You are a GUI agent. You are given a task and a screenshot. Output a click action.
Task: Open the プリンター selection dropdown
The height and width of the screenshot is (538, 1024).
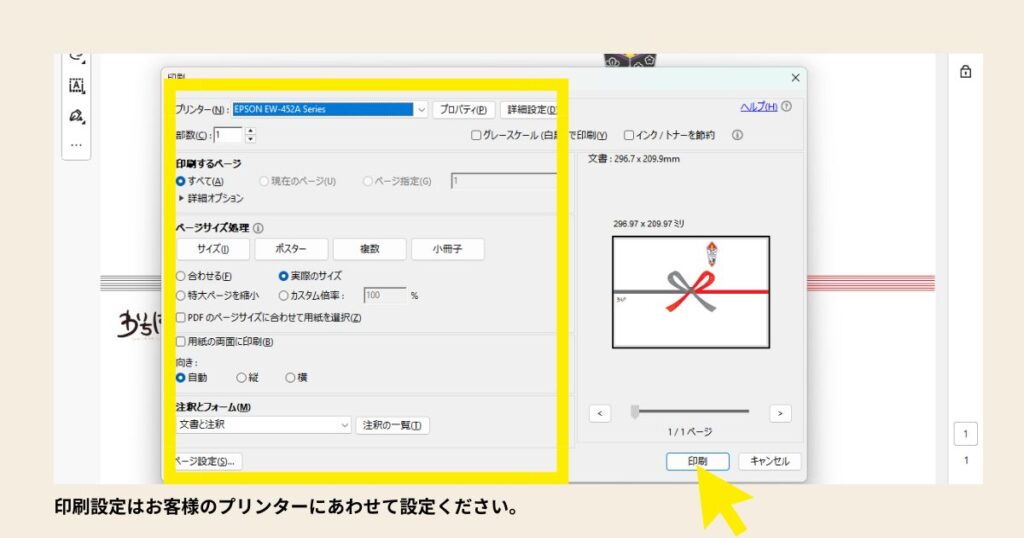(421, 109)
